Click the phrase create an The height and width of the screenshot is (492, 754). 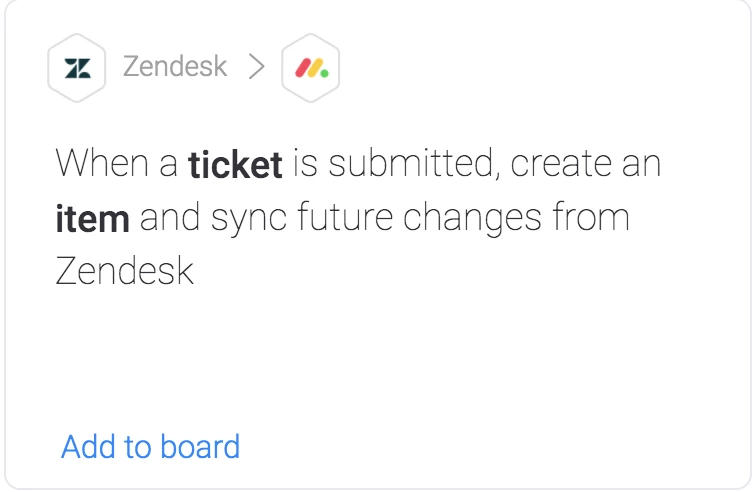click(x=586, y=164)
